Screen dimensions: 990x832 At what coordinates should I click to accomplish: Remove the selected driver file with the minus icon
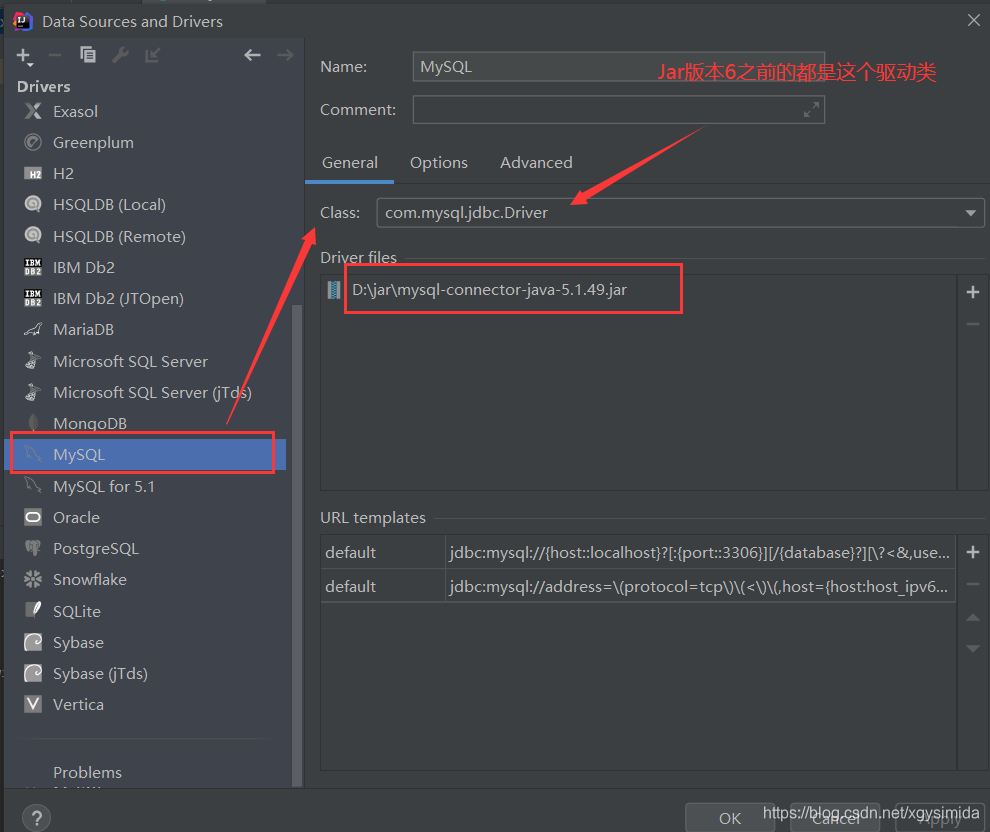(x=972, y=323)
